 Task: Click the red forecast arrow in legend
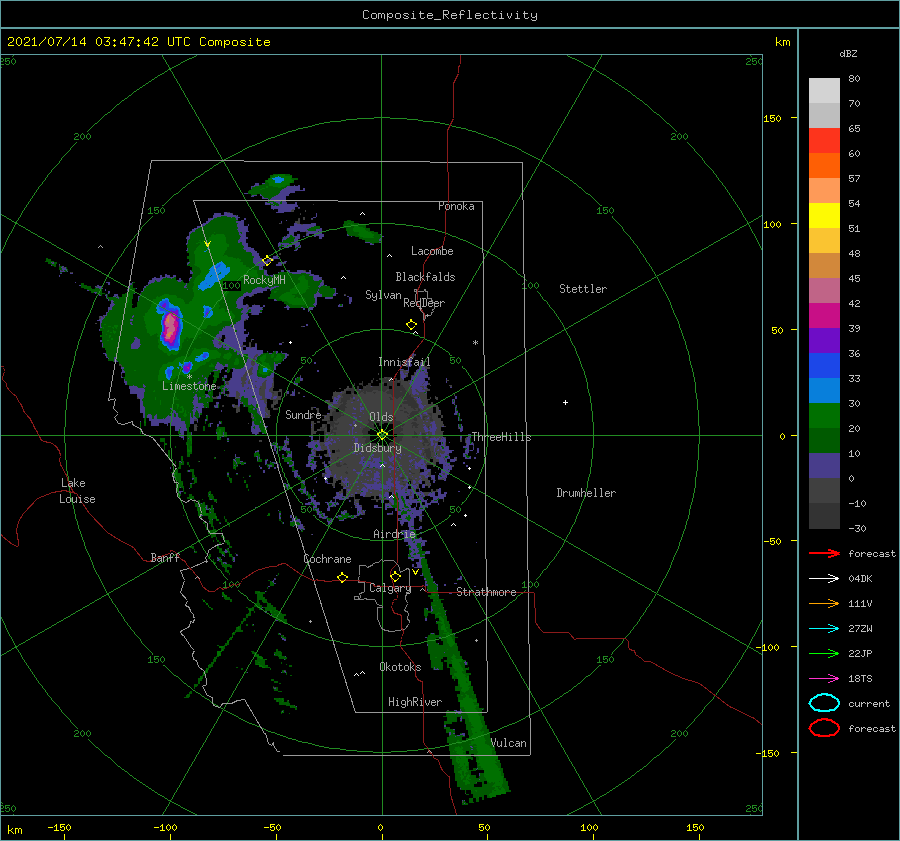pos(824,553)
